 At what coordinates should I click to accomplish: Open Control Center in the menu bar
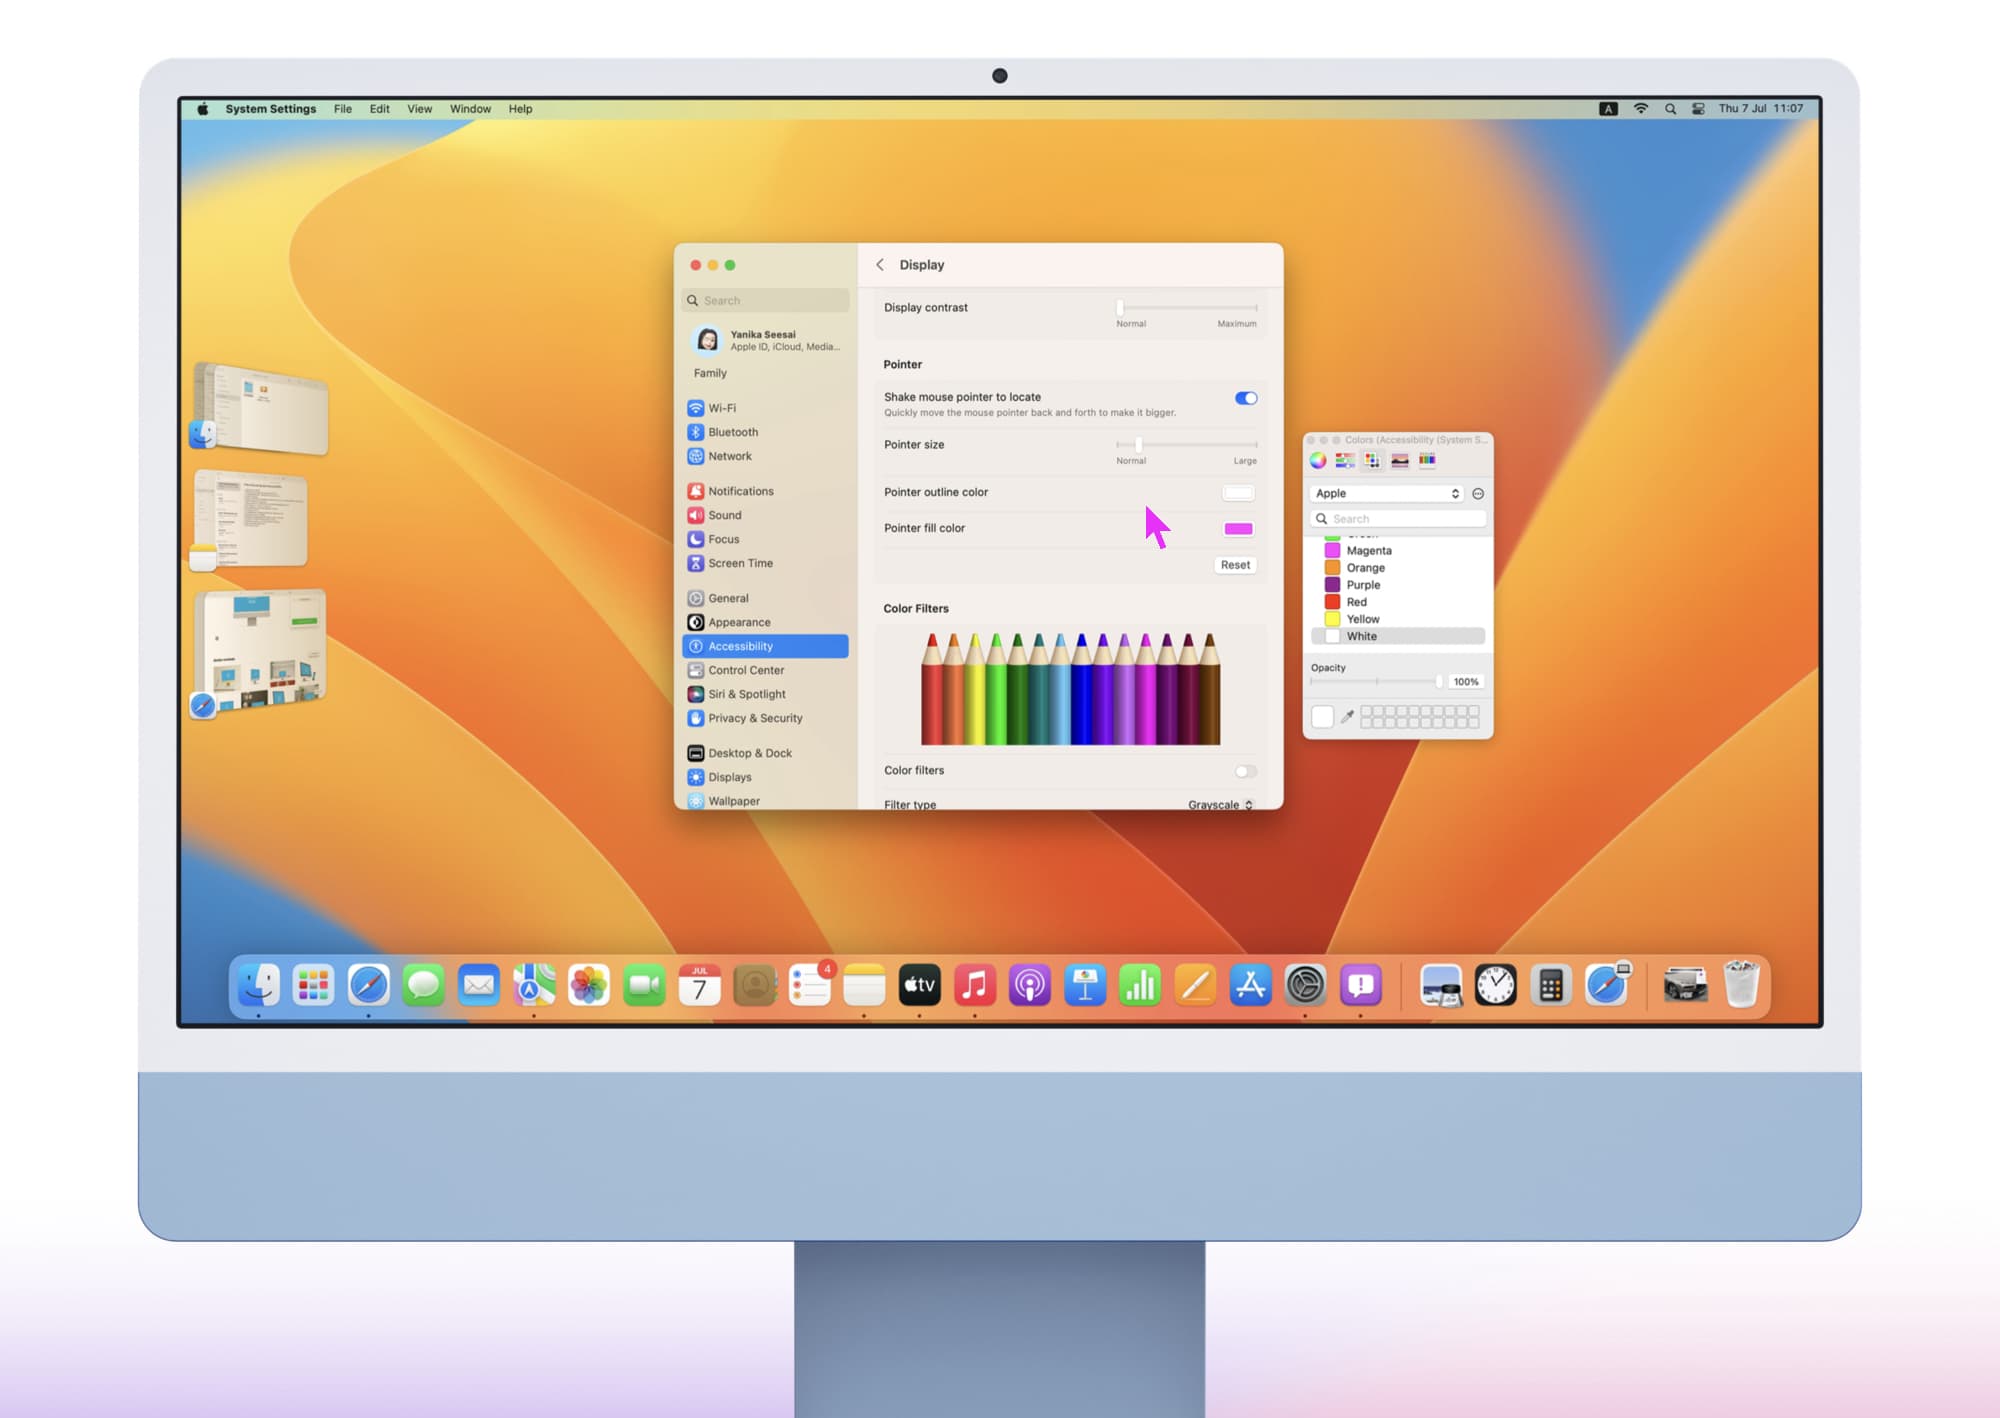(x=1698, y=109)
